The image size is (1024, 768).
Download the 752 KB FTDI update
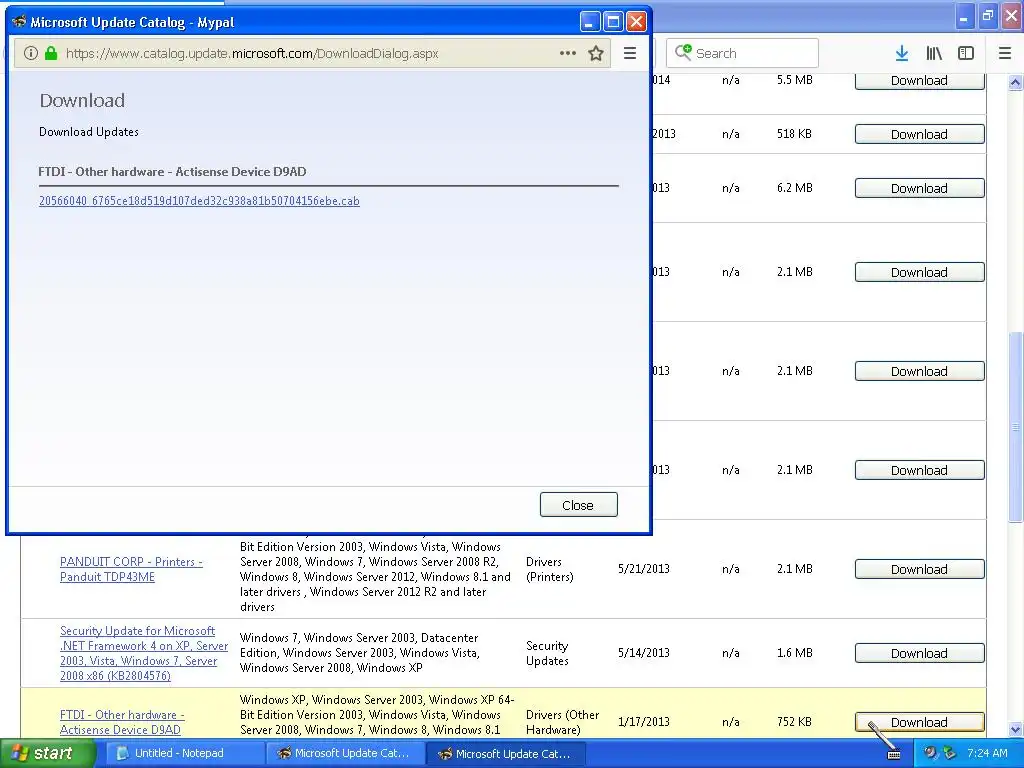[x=920, y=722]
